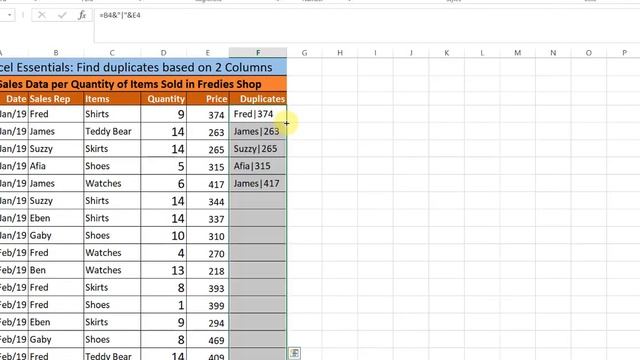Select the cell 'Afia|315'
640x360 pixels.
(258, 166)
